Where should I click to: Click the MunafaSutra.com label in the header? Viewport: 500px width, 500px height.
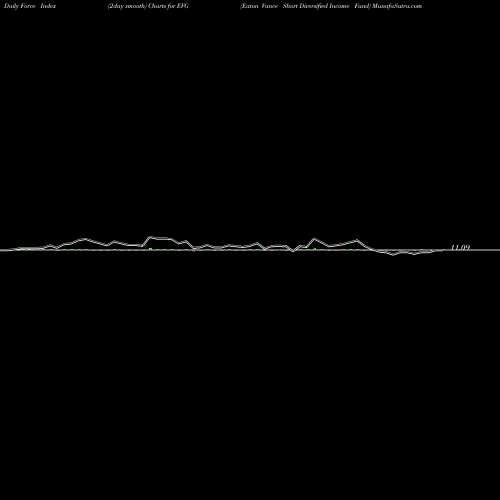pyautogui.click(x=397, y=6)
